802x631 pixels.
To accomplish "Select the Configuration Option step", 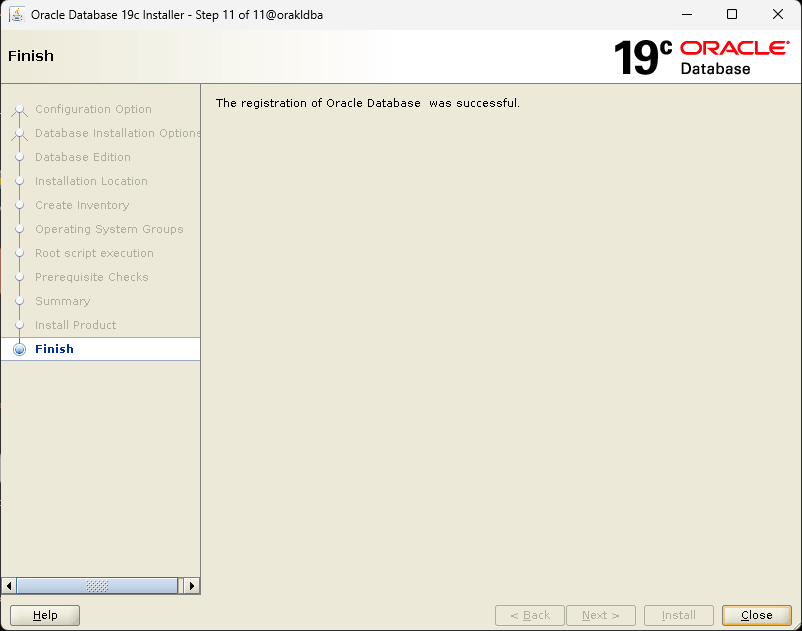I will [93, 109].
